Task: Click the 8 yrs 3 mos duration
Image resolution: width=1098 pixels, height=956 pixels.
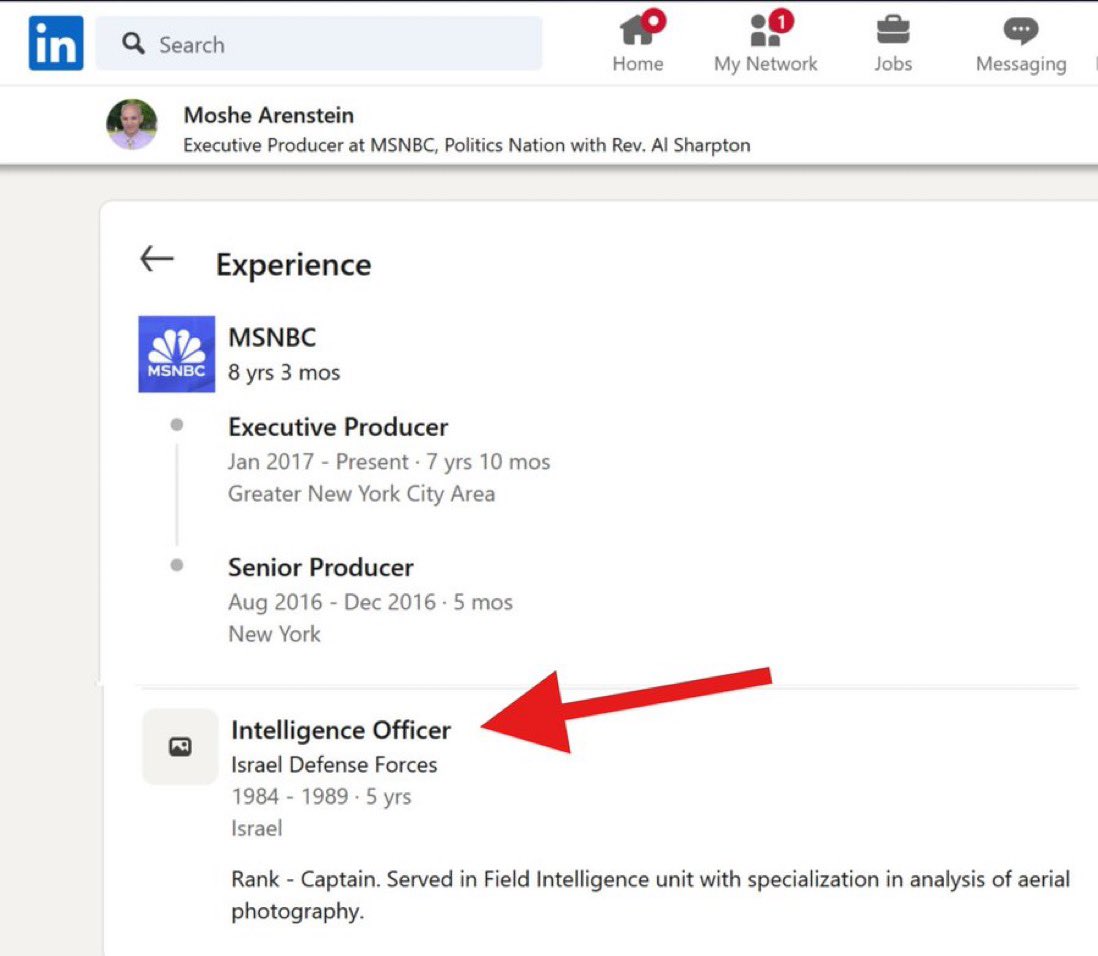Action: pyautogui.click(x=284, y=373)
